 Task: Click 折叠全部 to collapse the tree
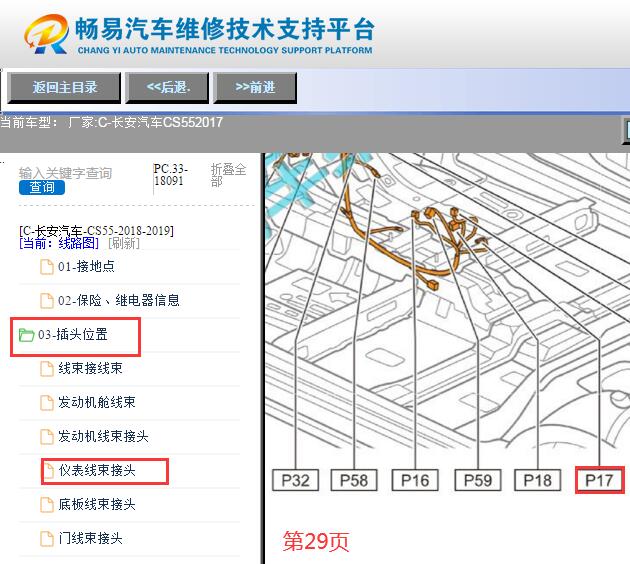[228, 175]
